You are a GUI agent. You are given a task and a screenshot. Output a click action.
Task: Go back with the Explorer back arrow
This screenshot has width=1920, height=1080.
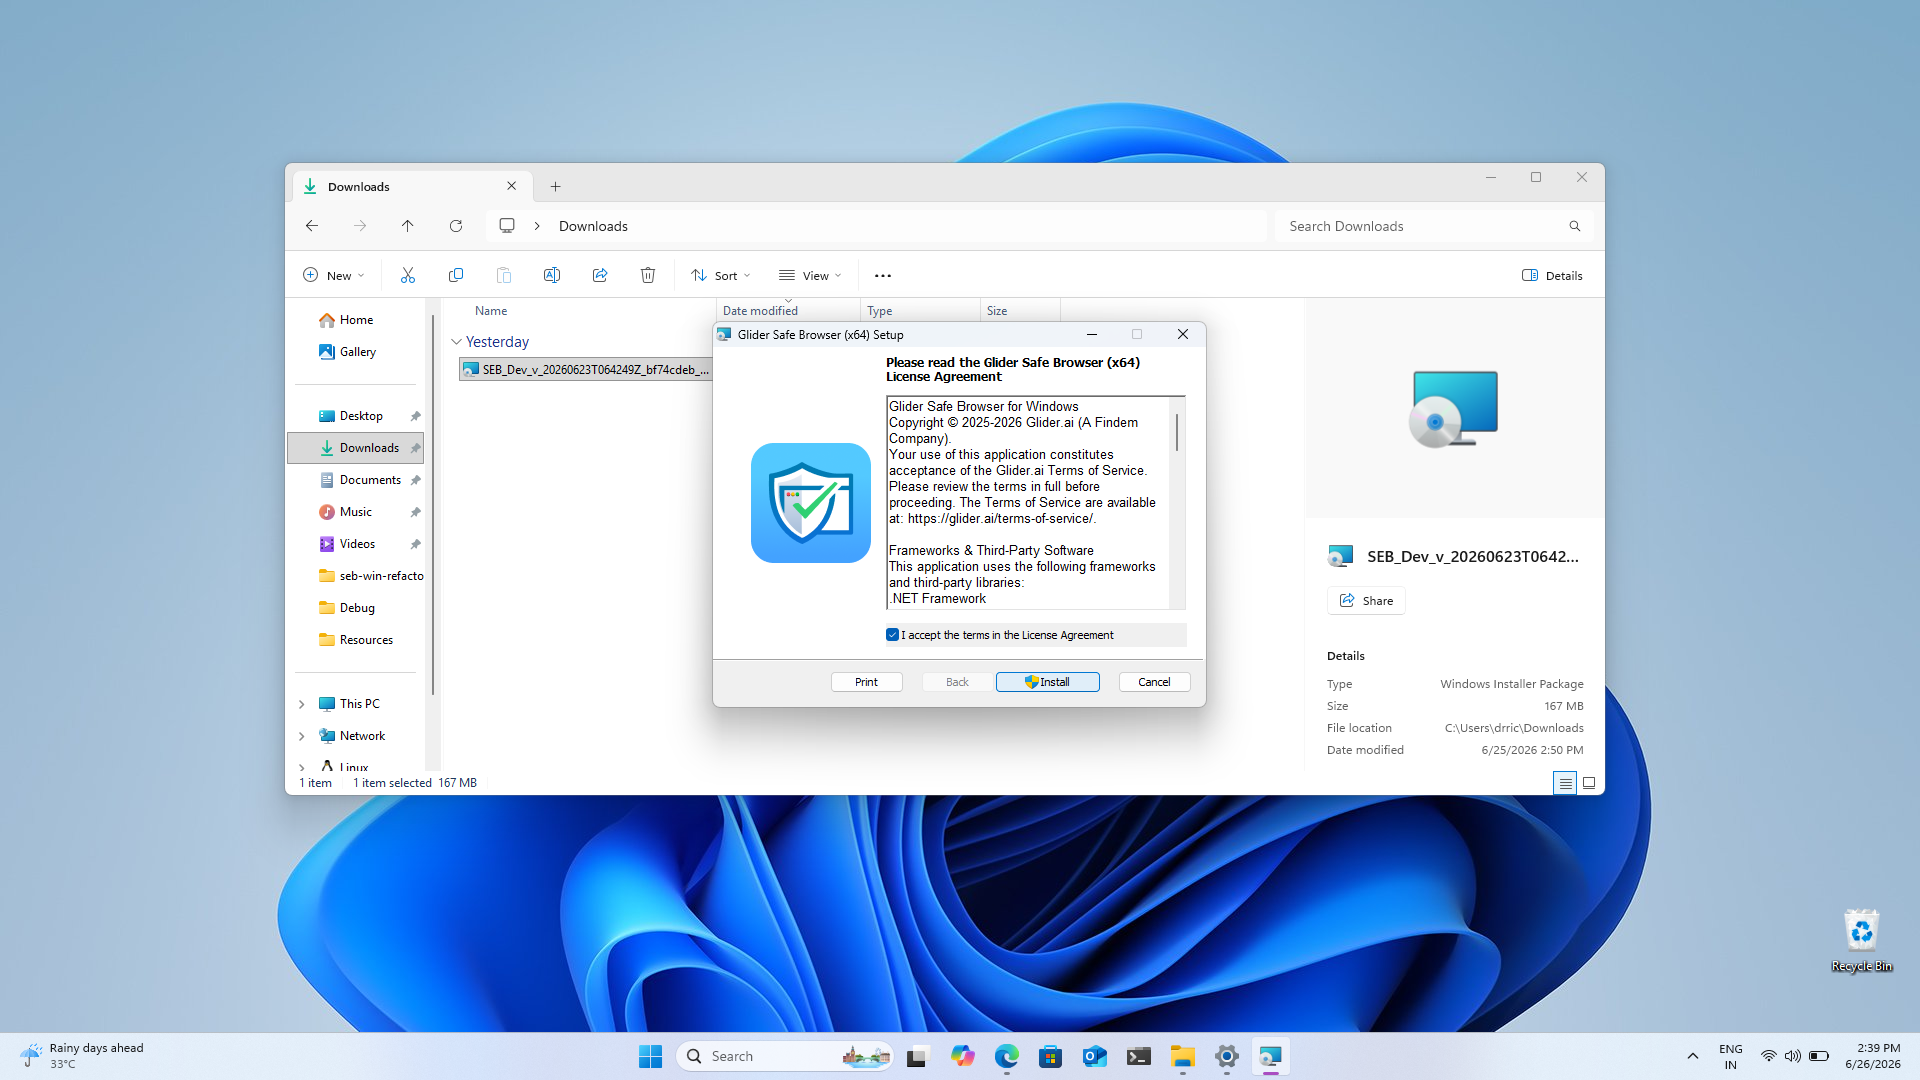pyautogui.click(x=312, y=226)
